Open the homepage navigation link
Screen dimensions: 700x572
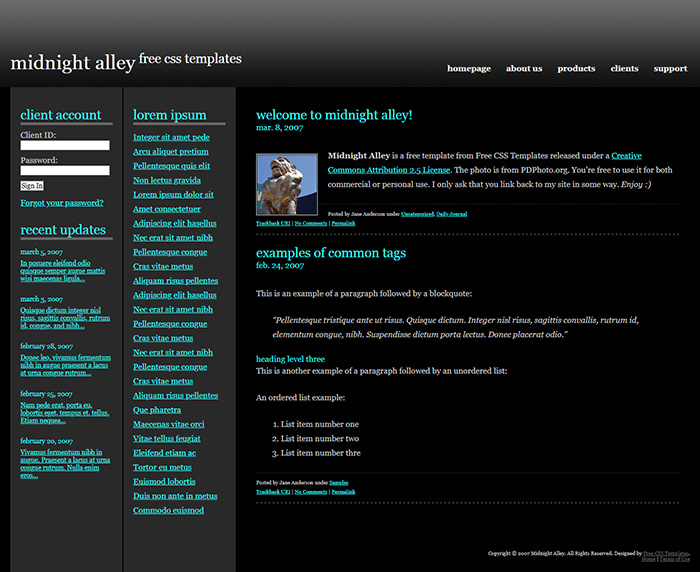469,68
